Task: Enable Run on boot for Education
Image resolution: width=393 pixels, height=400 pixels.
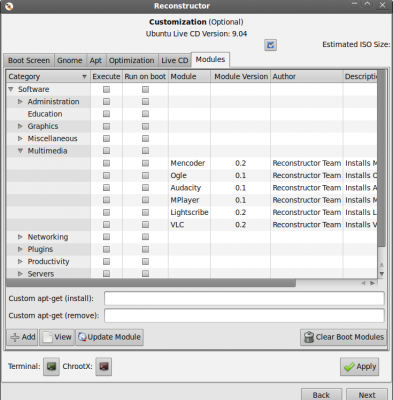Action: tap(145, 114)
